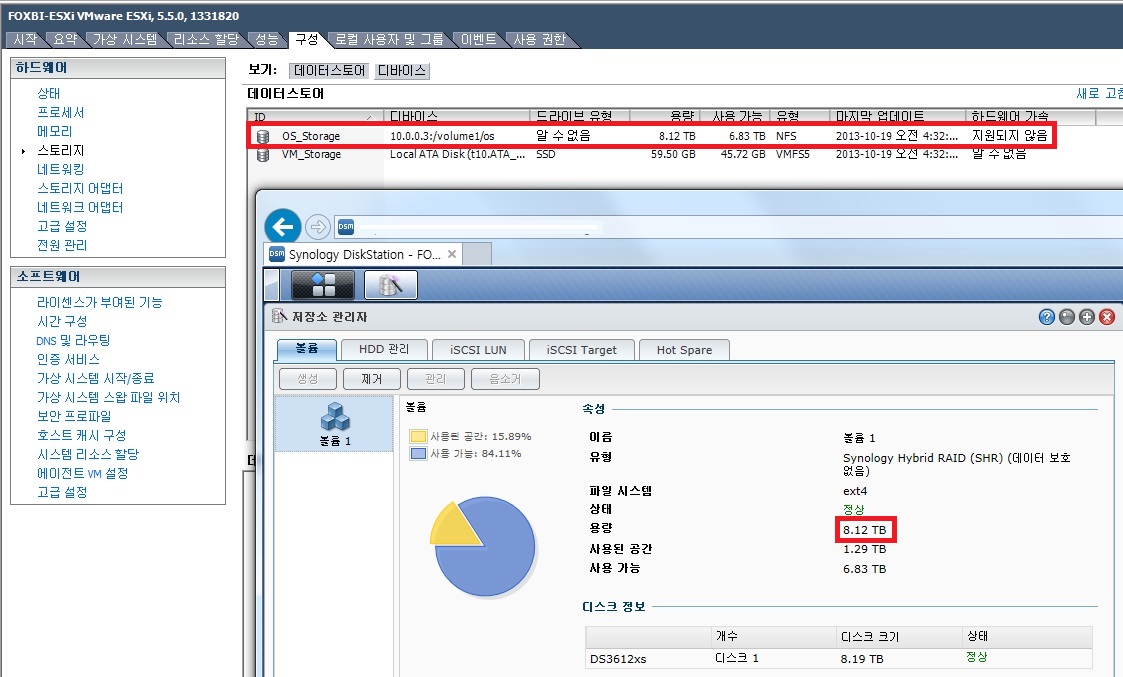Open the 사용 권한 tab
Viewport: 1123px width, 677px height.
(539, 40)
